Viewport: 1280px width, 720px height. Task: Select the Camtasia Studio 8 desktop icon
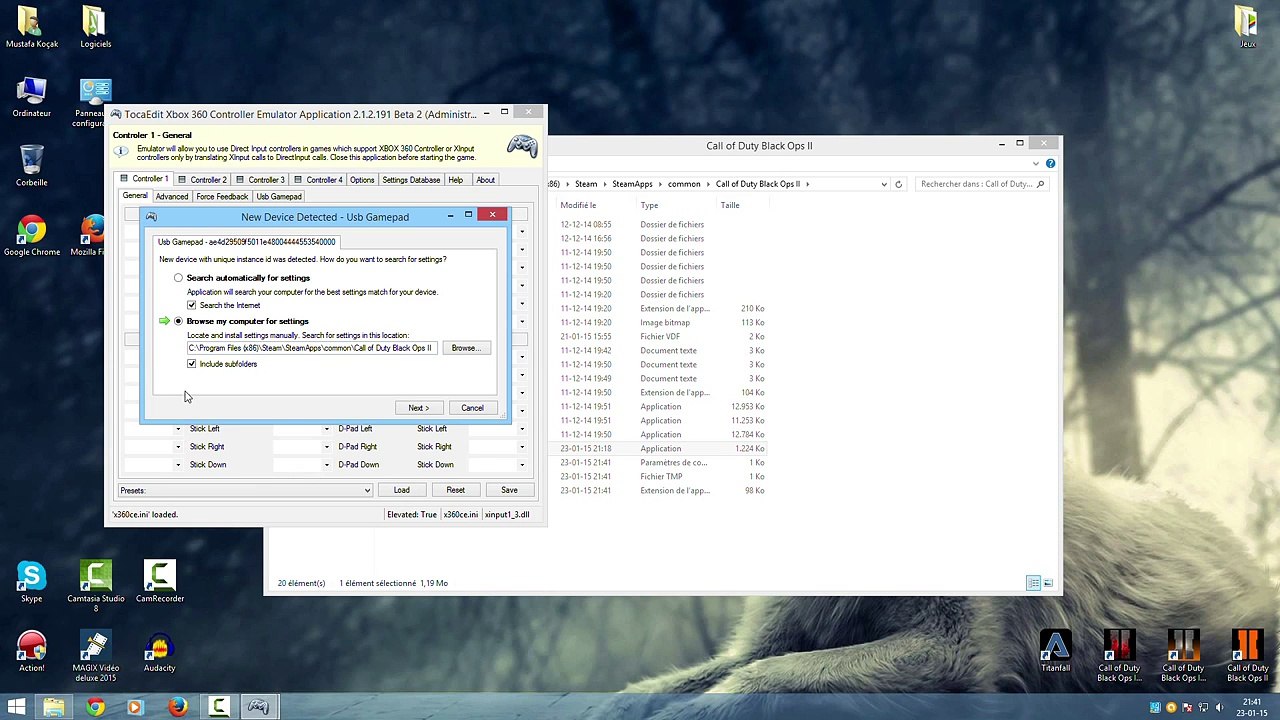[95, 587]
